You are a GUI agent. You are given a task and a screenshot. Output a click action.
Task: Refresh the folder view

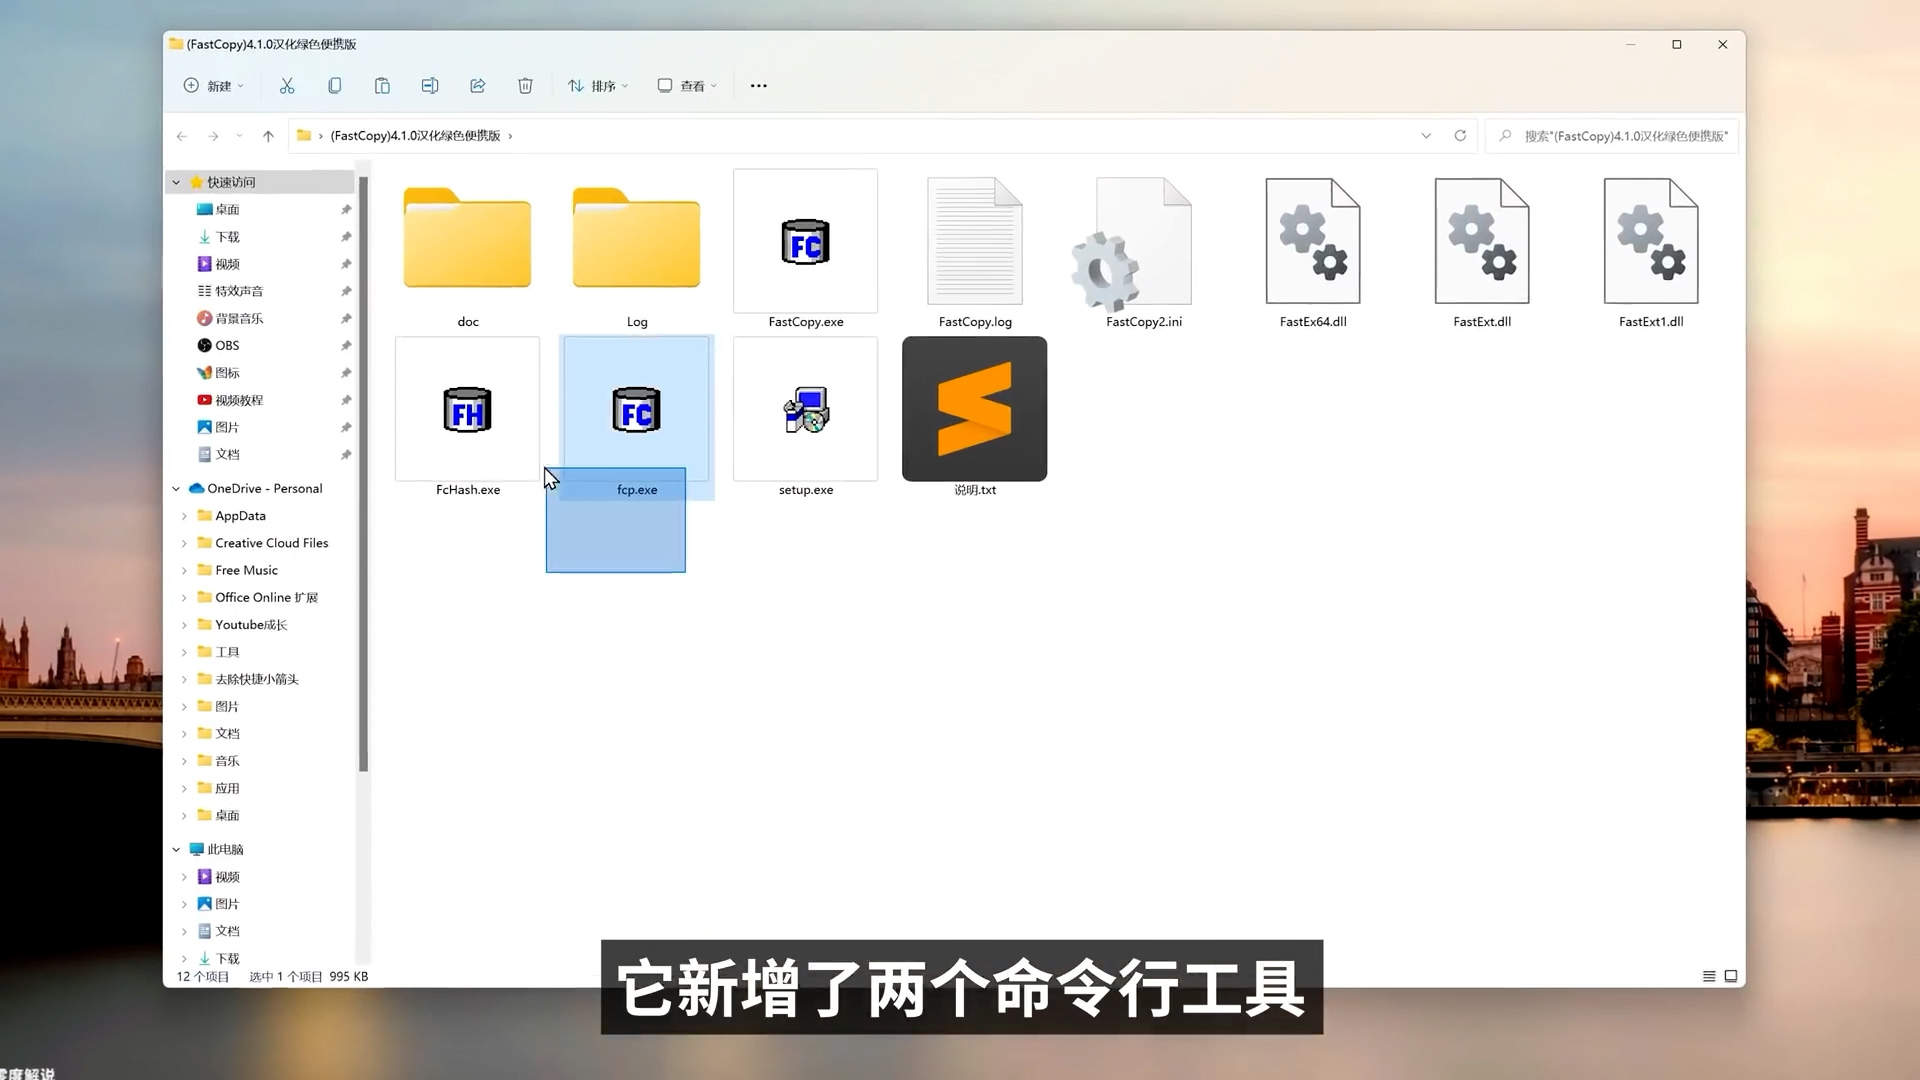click(1460, 136)
